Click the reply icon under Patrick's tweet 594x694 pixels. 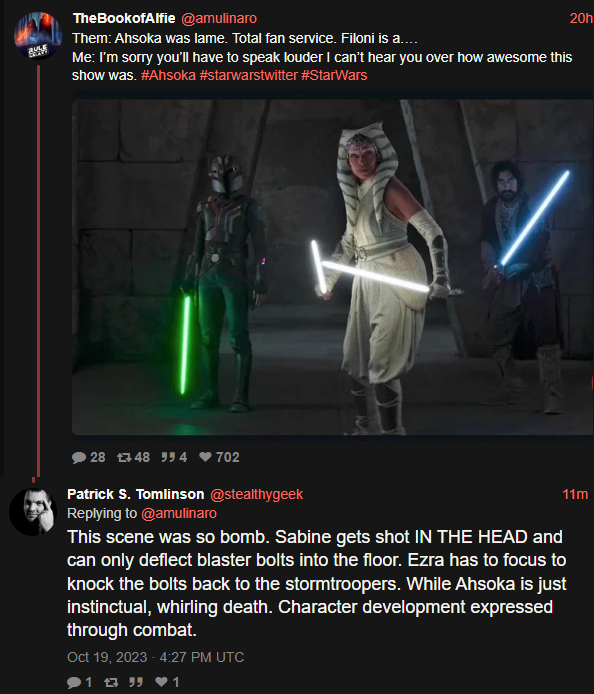(74, 682)
